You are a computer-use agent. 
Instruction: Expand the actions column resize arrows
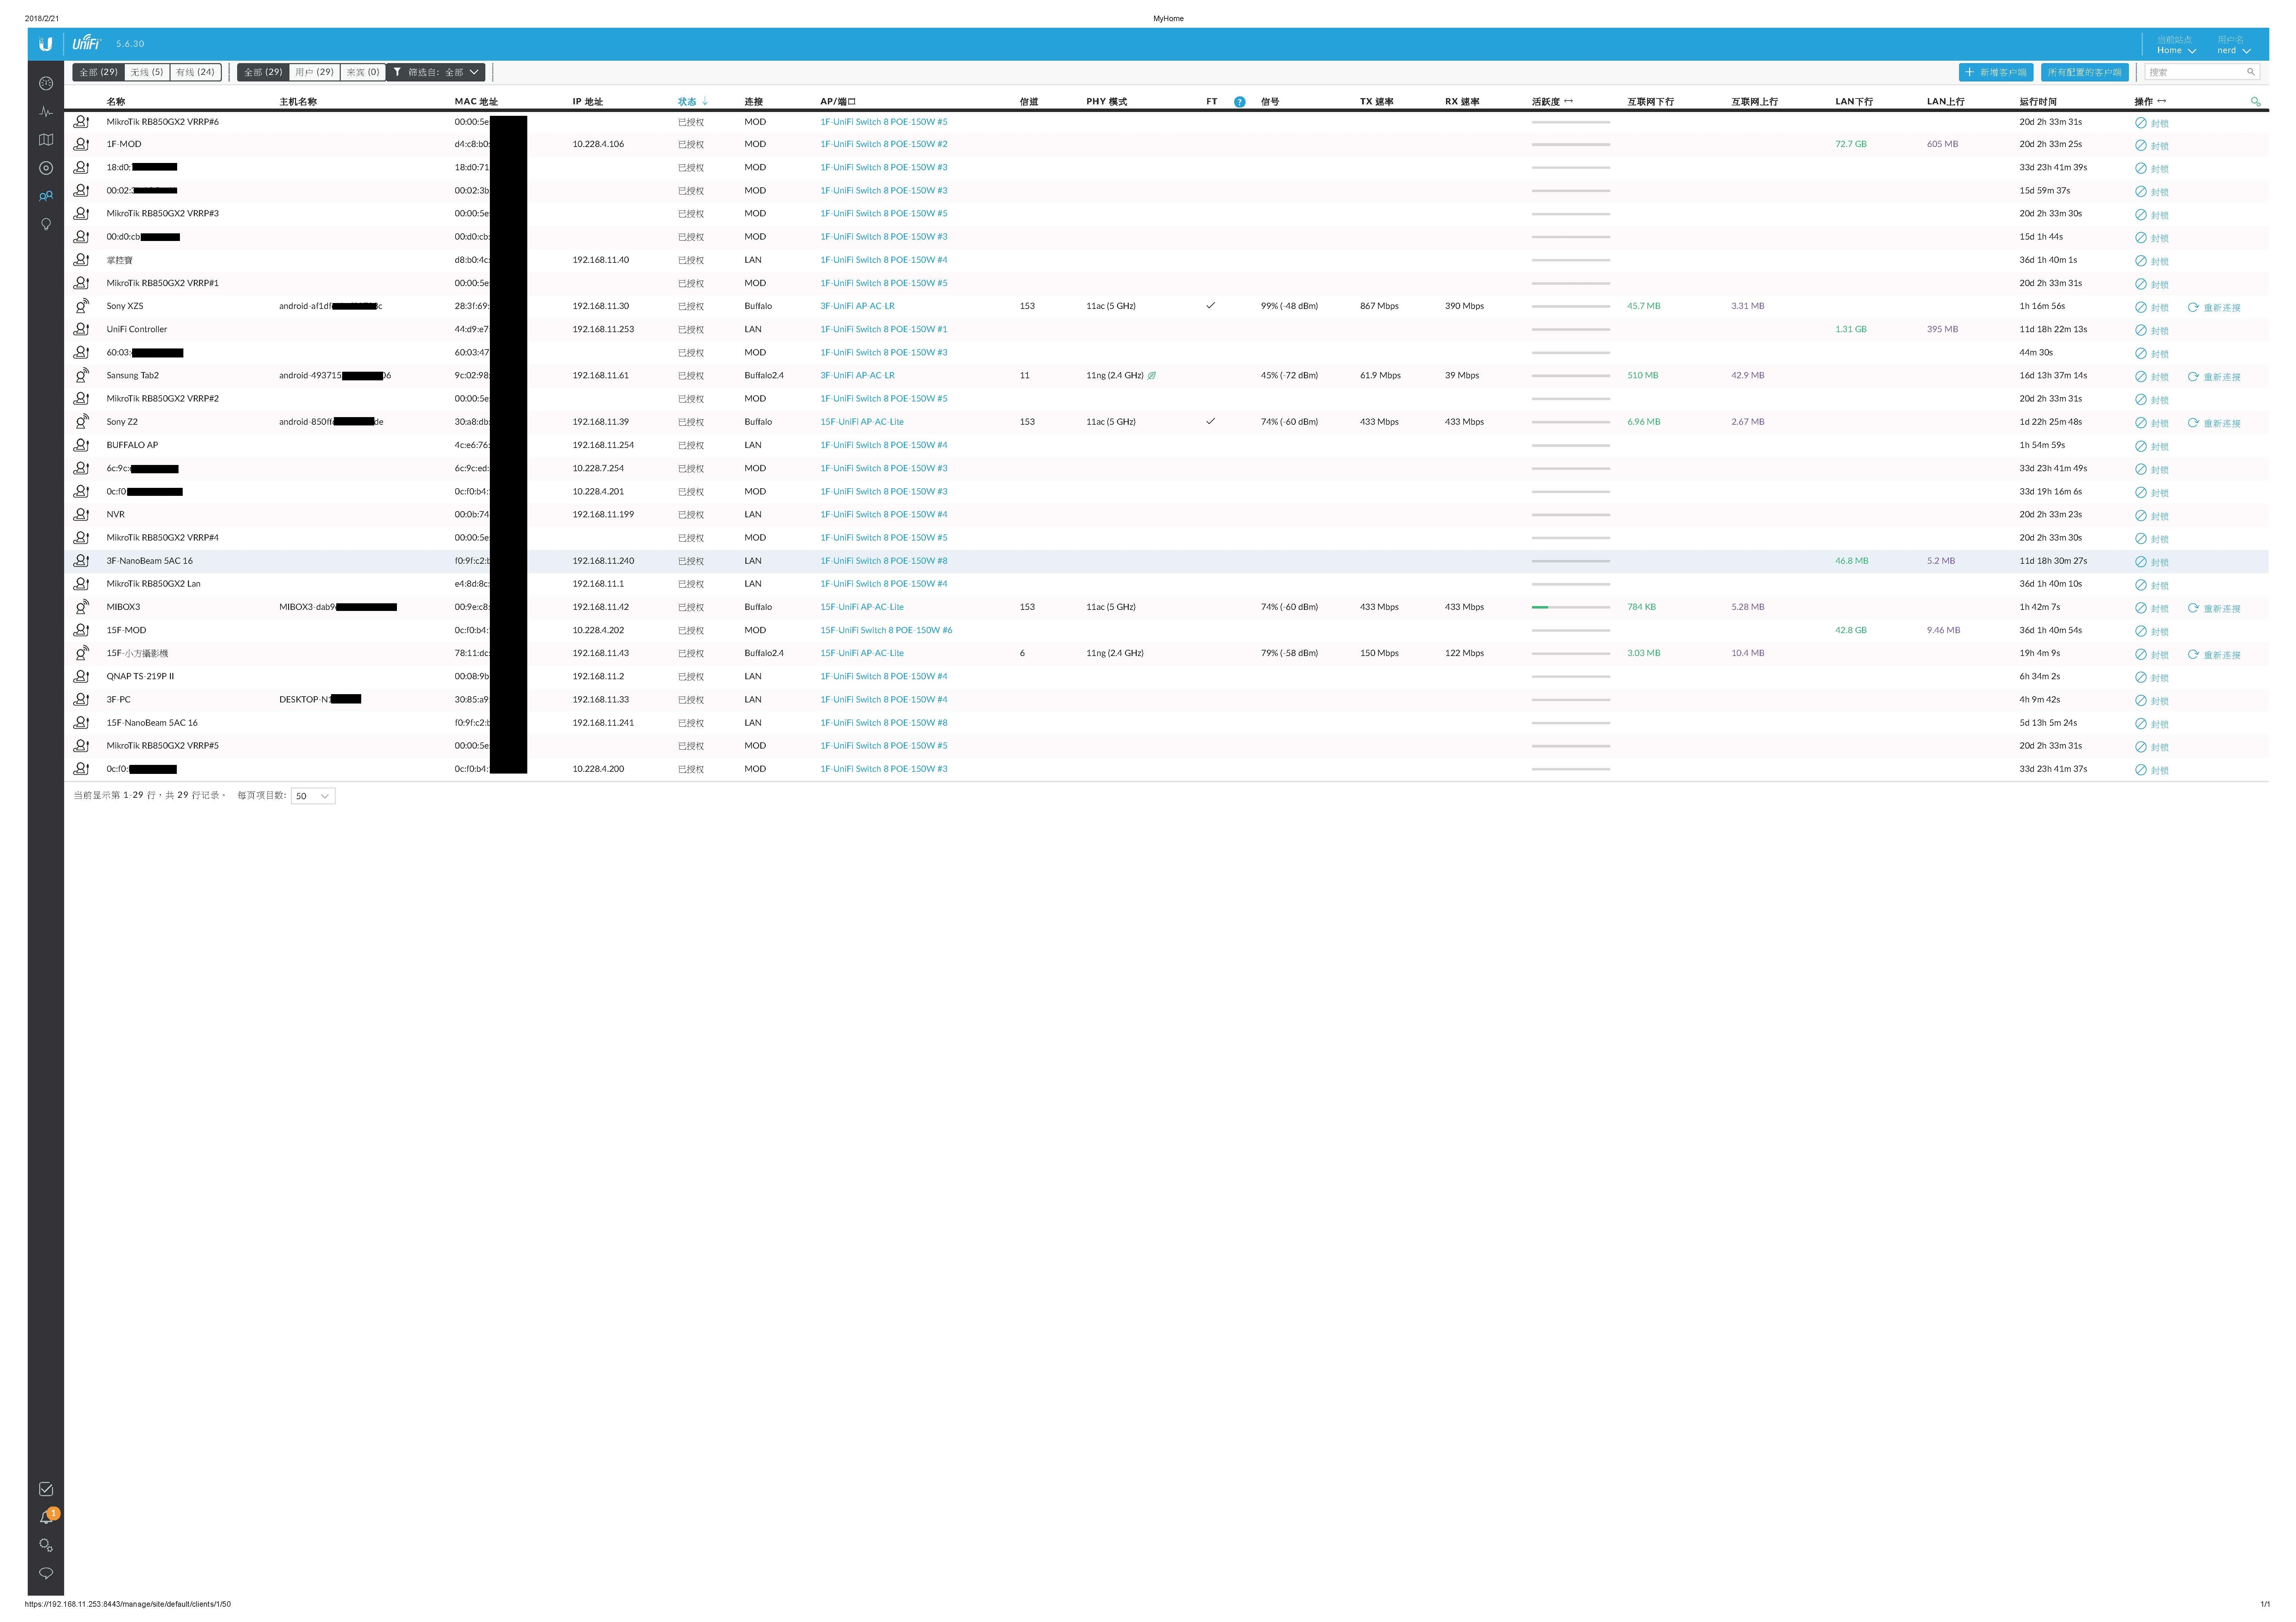coord(2162,101)
